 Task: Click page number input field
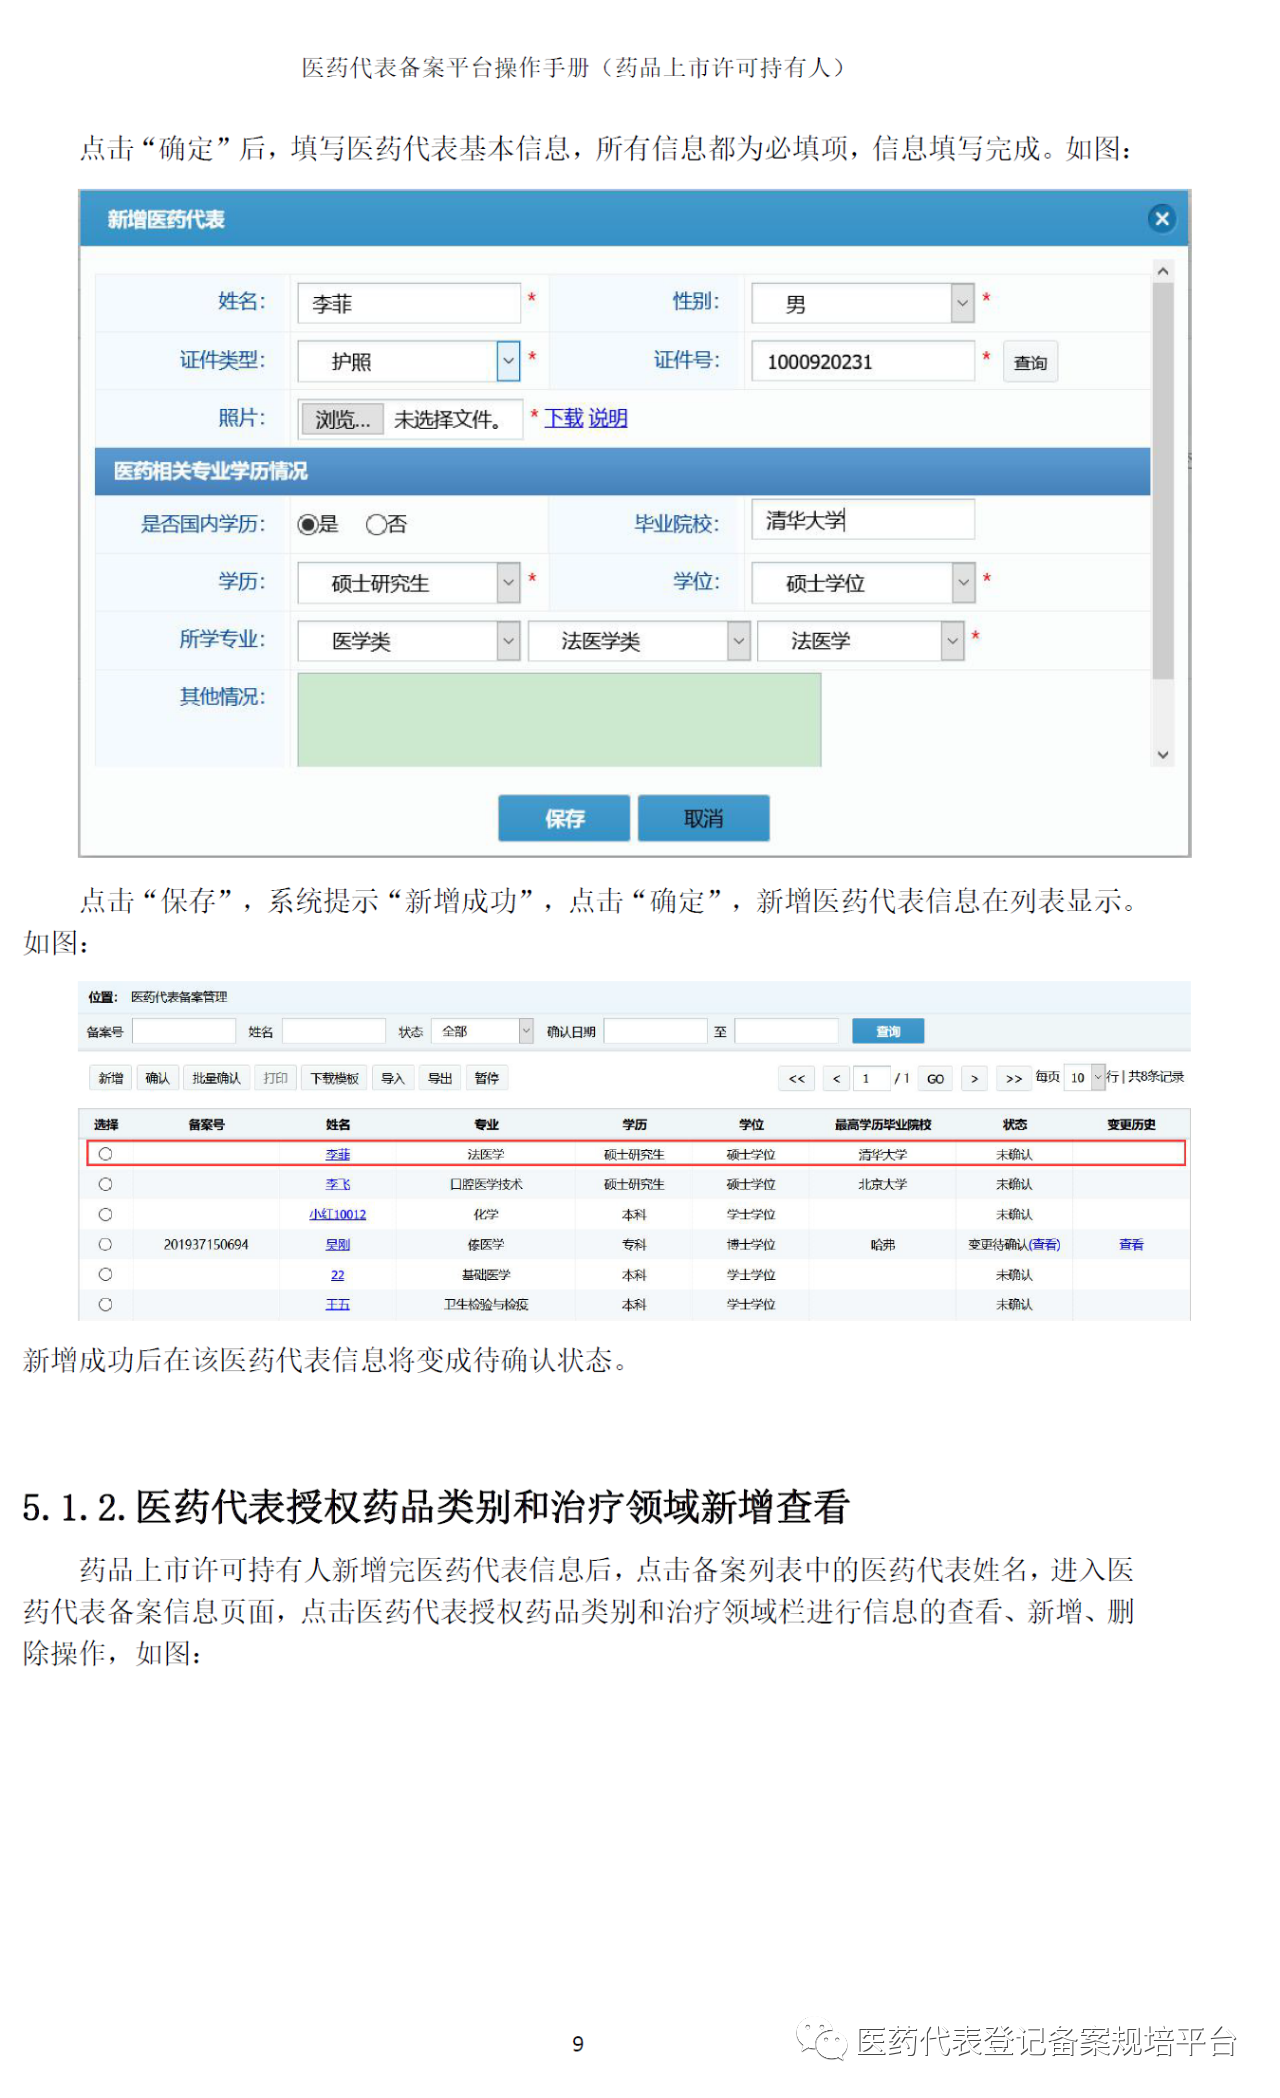tap(872, 1078)
